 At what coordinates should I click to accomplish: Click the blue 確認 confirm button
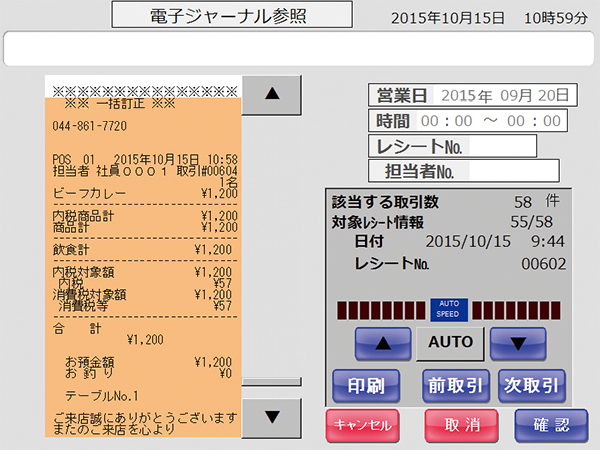[551, 426]
